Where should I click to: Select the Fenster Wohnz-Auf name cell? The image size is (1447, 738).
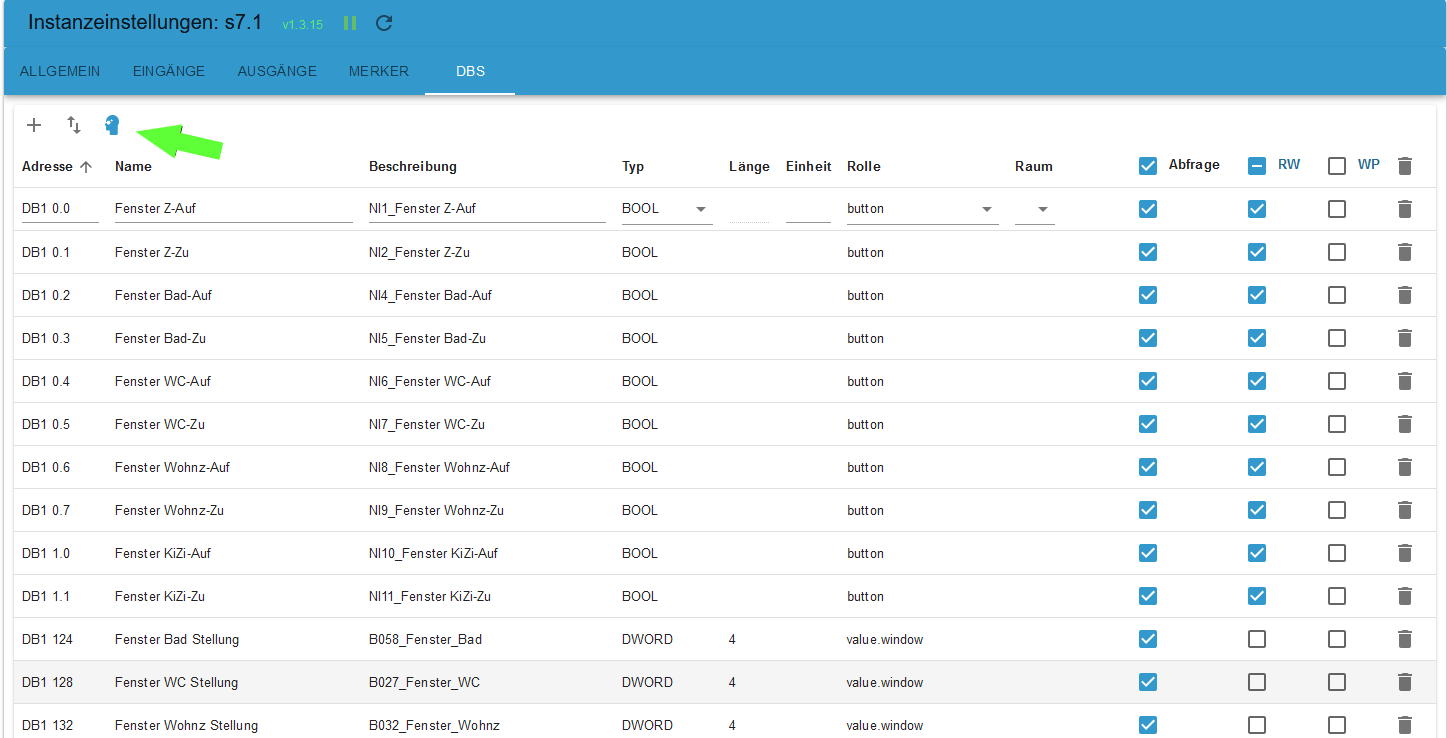point(172,467)
